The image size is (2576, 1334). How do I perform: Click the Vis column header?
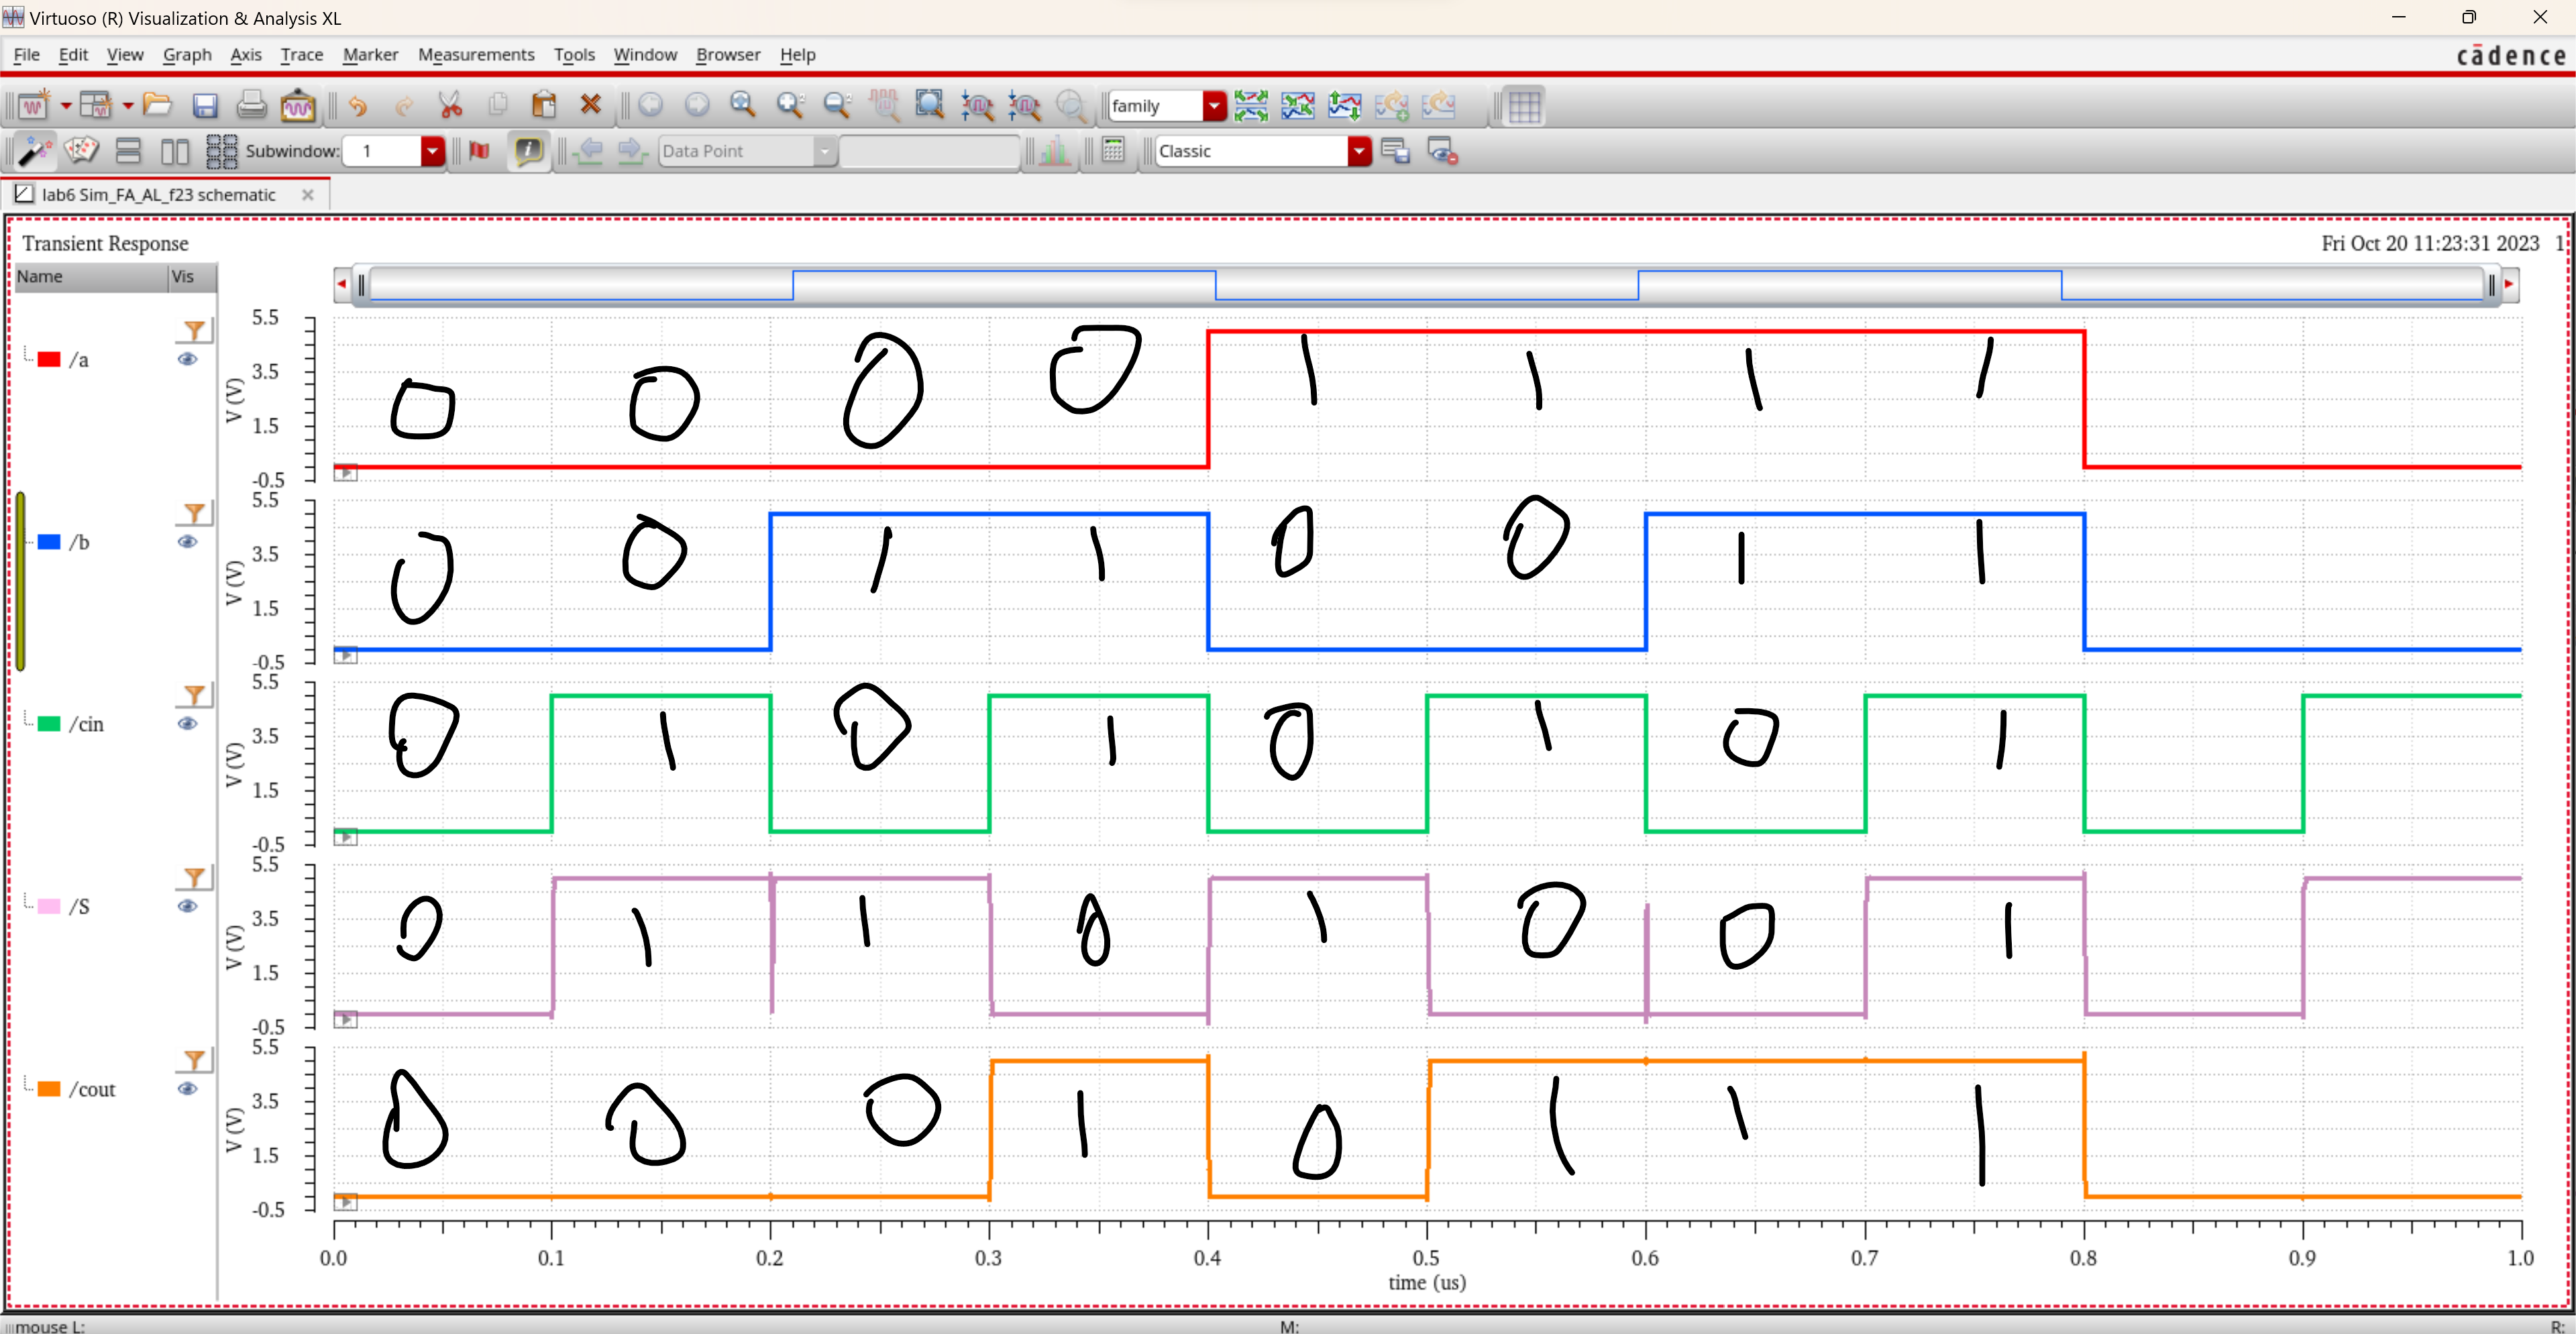click(x=183, y=277)
